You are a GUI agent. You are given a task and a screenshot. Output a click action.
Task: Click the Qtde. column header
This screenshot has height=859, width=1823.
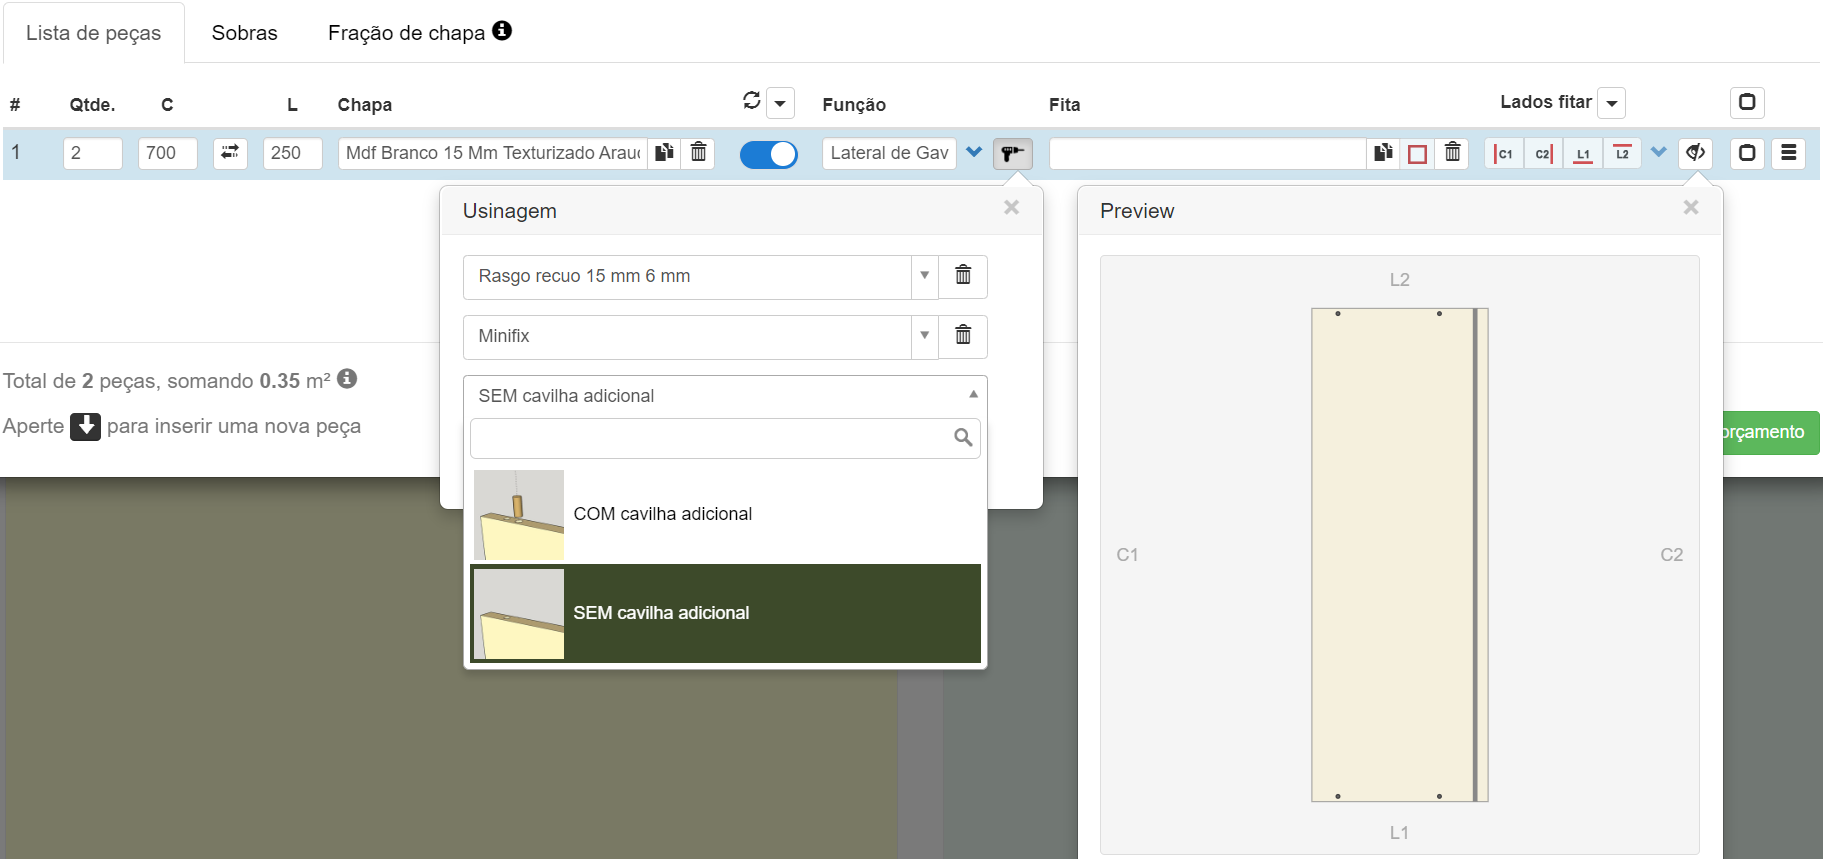(x=92, y=105)
